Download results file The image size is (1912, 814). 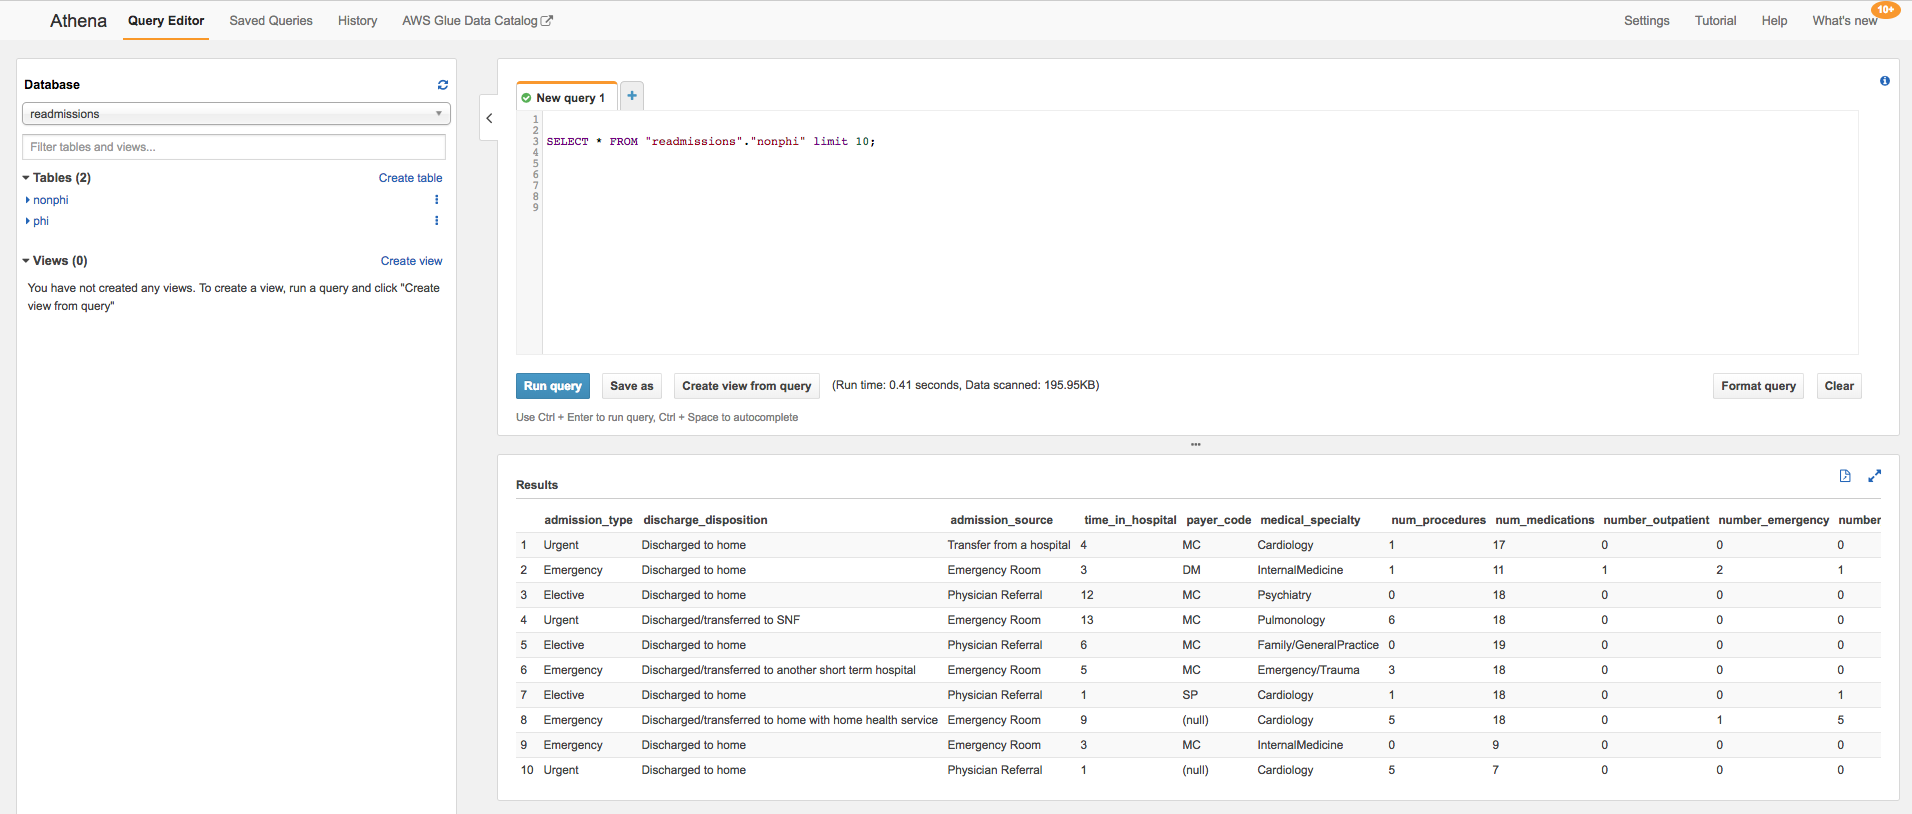pos(1845,476)
